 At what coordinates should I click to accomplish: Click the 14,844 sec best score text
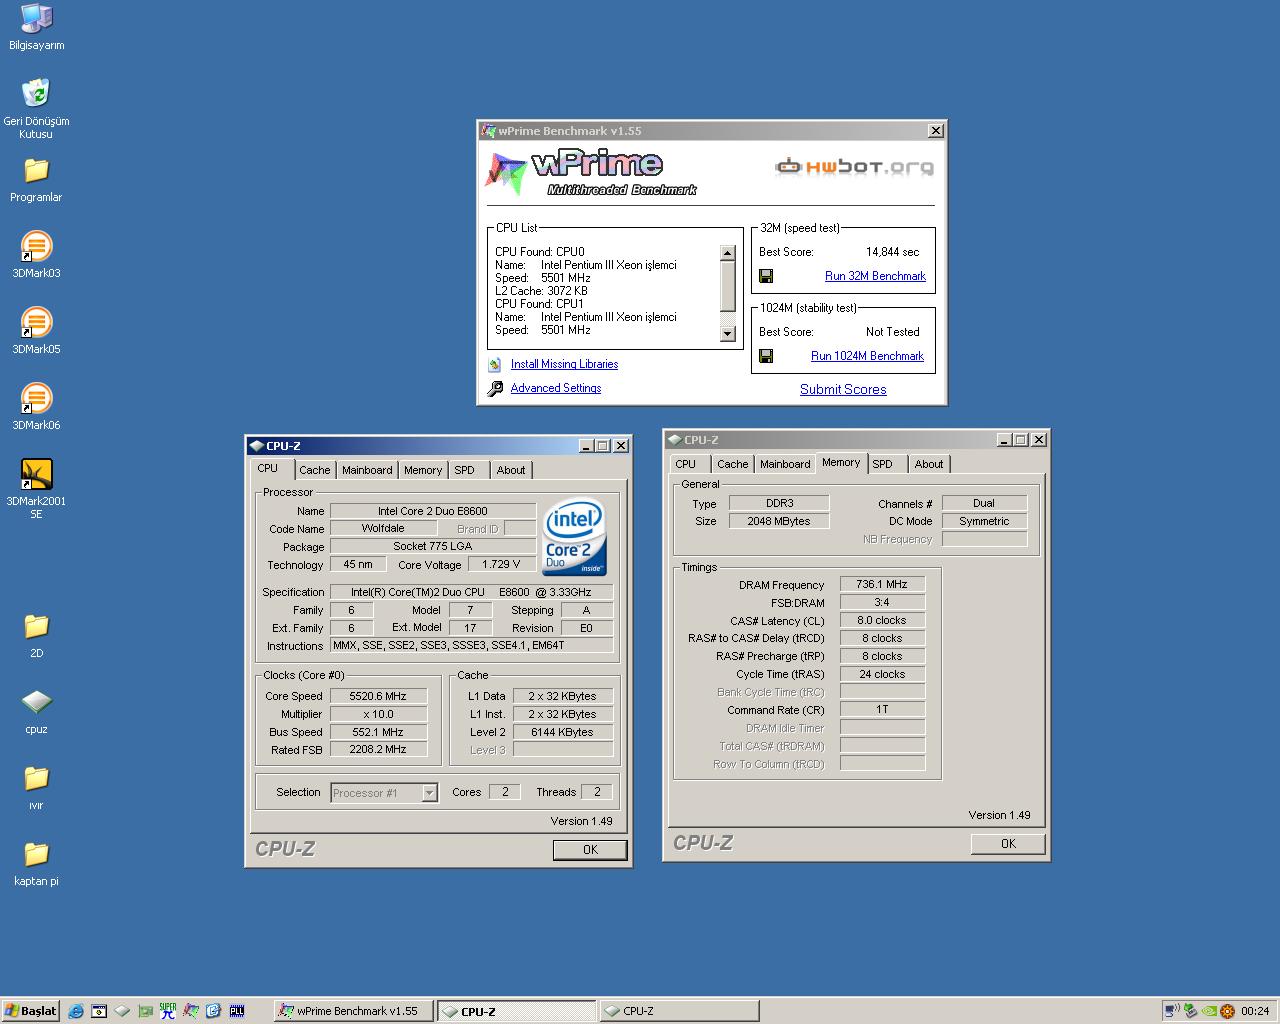892,252
